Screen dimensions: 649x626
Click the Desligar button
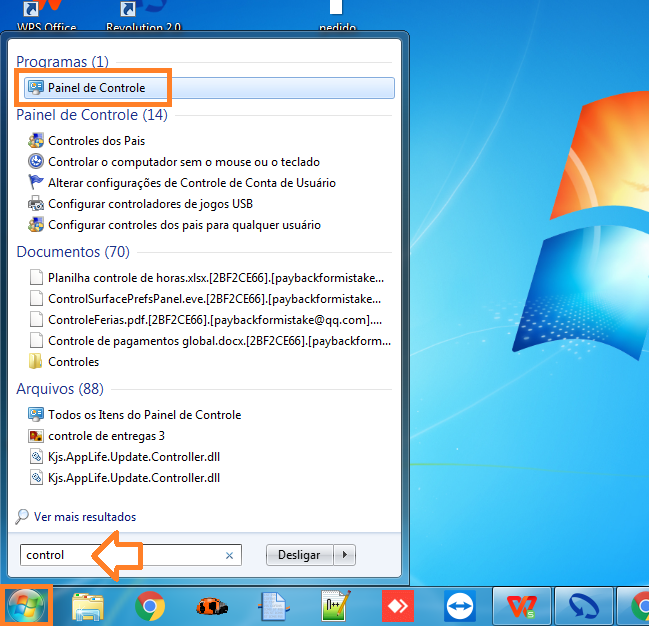299,555
